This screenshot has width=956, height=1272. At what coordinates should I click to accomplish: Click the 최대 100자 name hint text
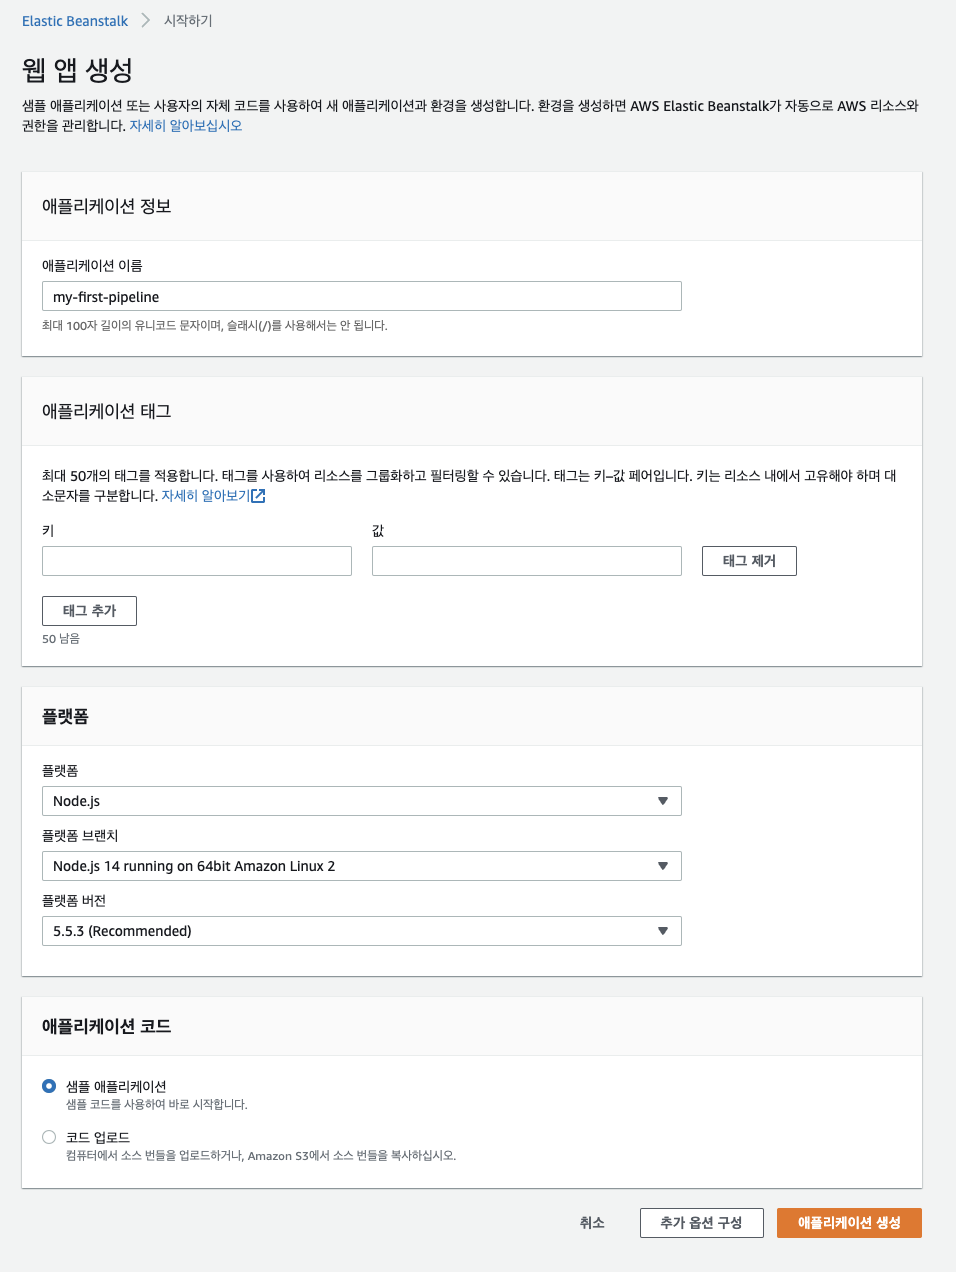215,326
